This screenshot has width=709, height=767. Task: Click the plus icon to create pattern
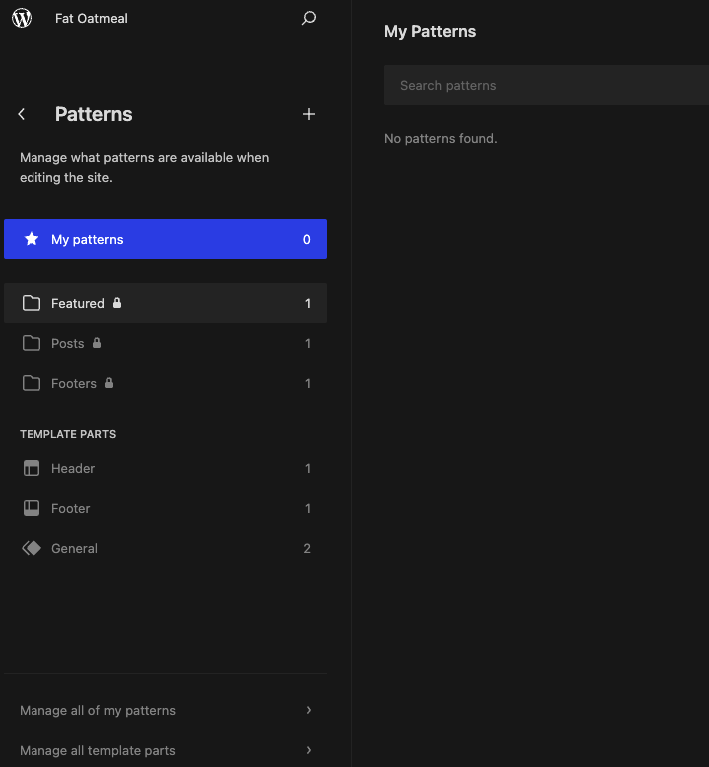point(309,114)
